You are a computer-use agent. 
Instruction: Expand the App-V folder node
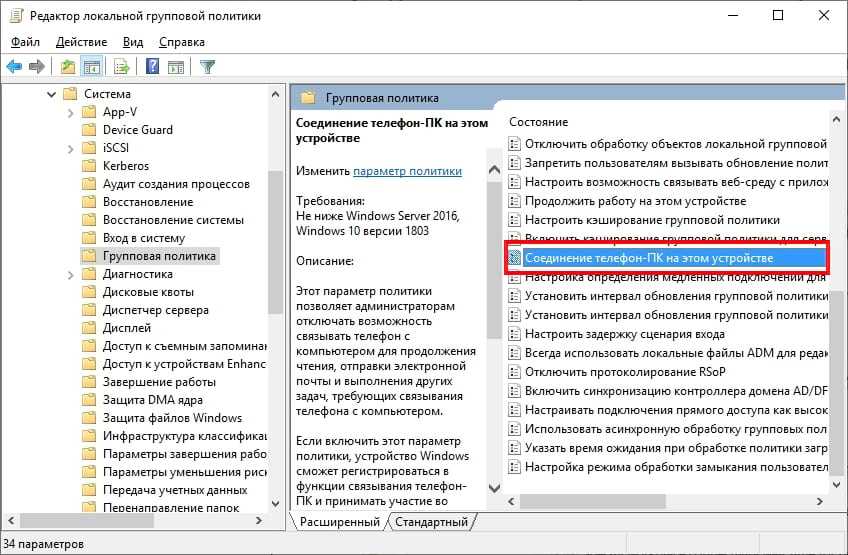(69, 112)
